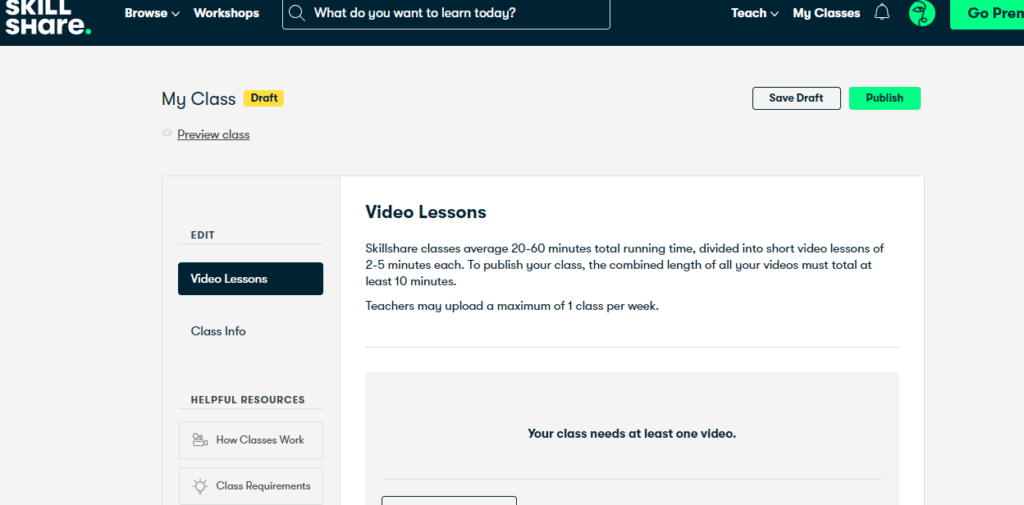Click the yellow Draft badge
Viewport: 1024px width, 505px height.
pos(264,98)
